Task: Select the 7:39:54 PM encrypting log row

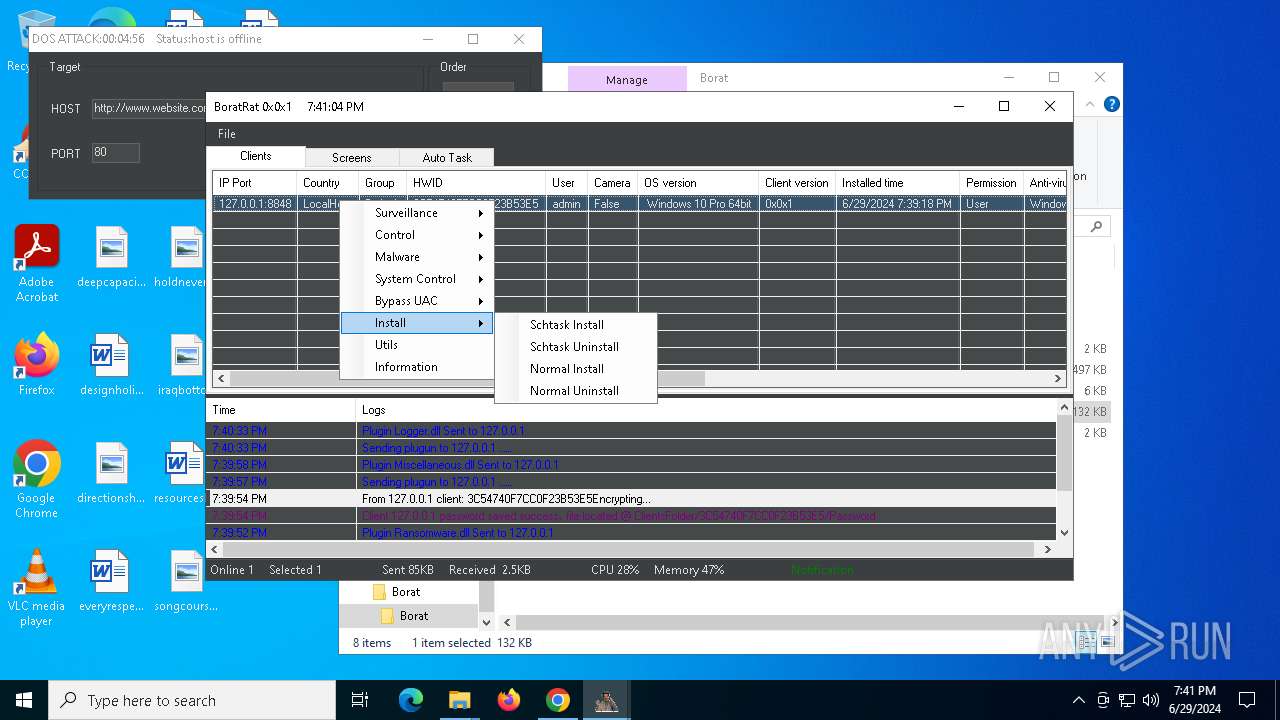Action: tap(631, 499)
